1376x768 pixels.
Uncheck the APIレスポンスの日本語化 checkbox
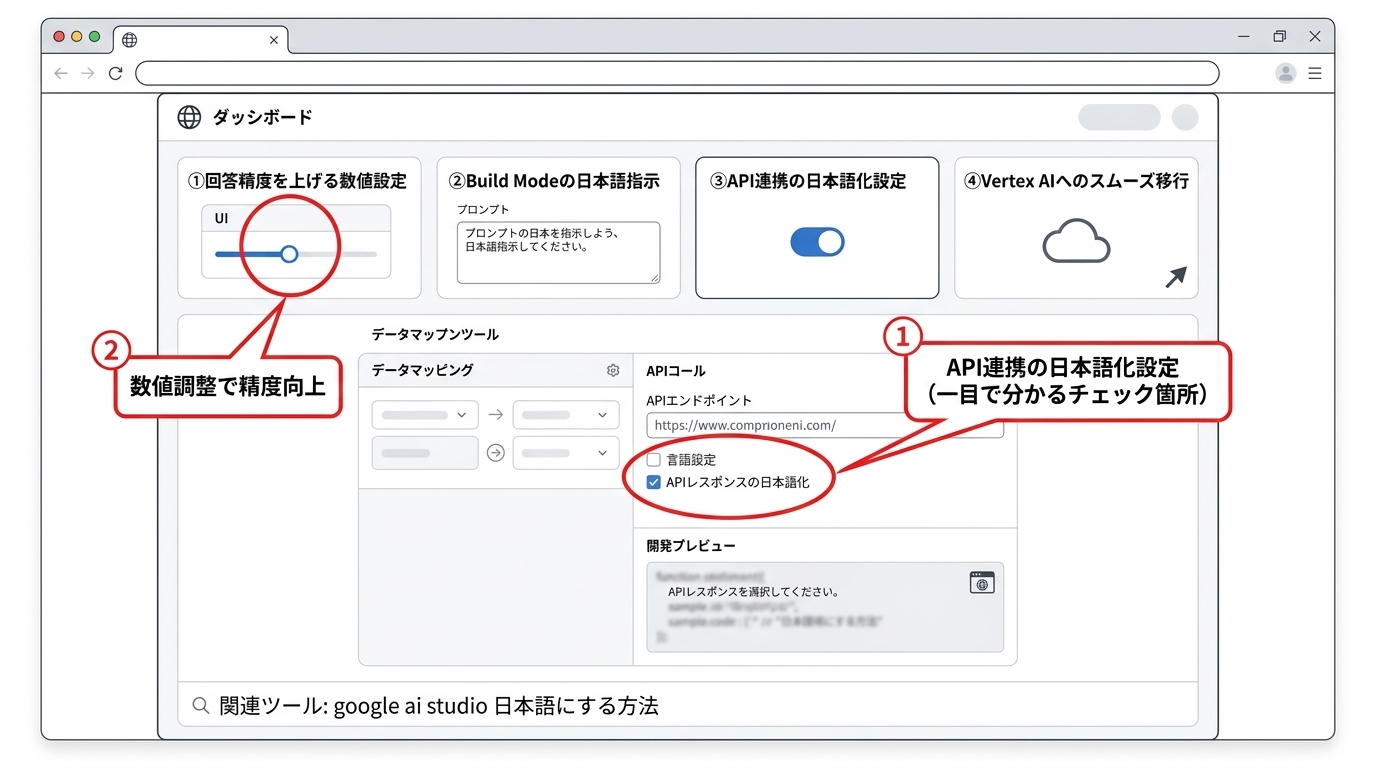coord(654,481)
